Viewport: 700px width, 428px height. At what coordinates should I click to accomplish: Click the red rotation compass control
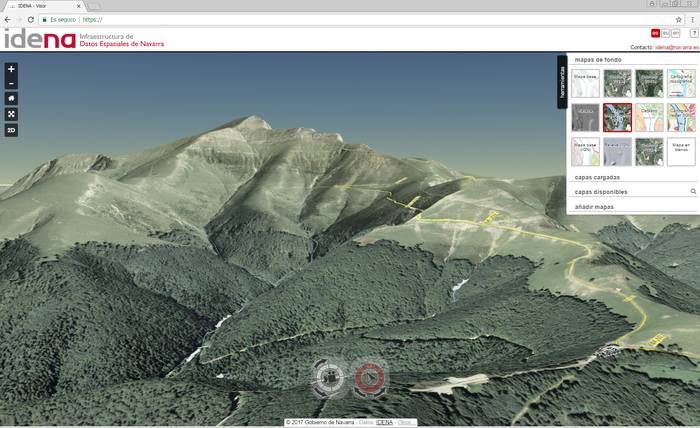(x=369, y=378)
